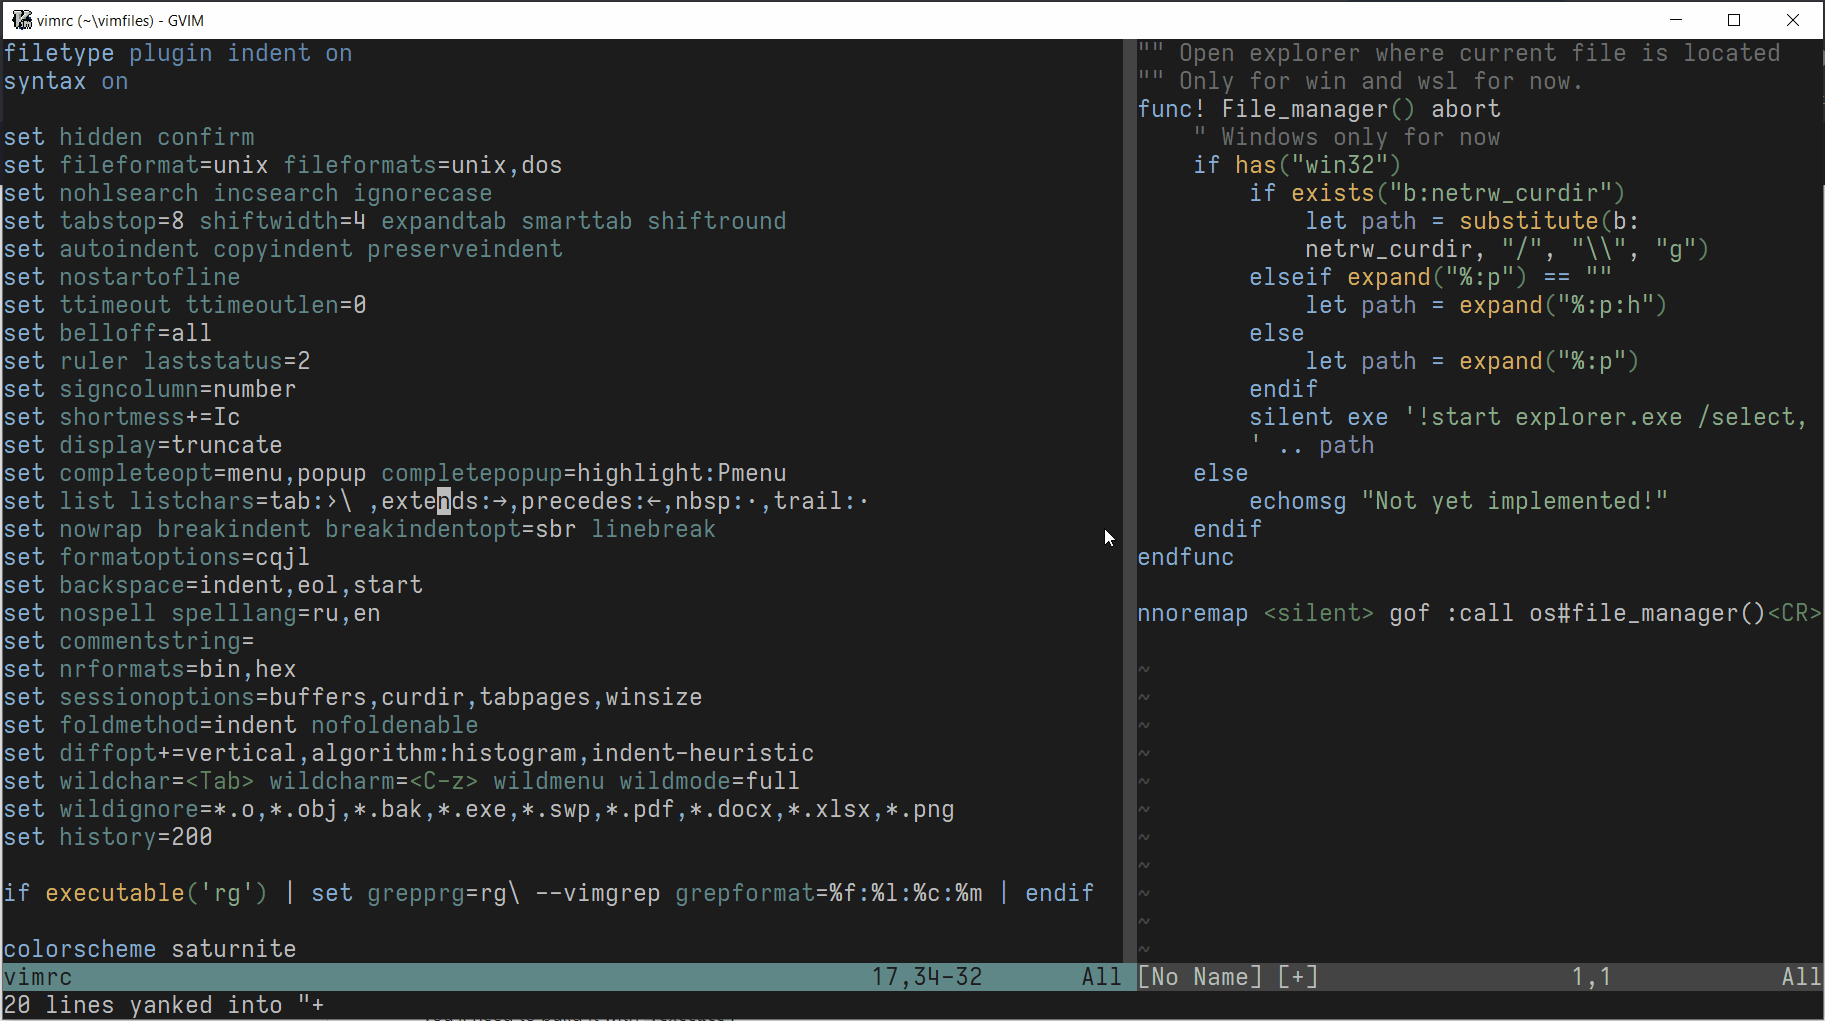Screen dimensions: 1825x1021
Task: Click the command line showing the yank message
Action: coord(160,1005)
